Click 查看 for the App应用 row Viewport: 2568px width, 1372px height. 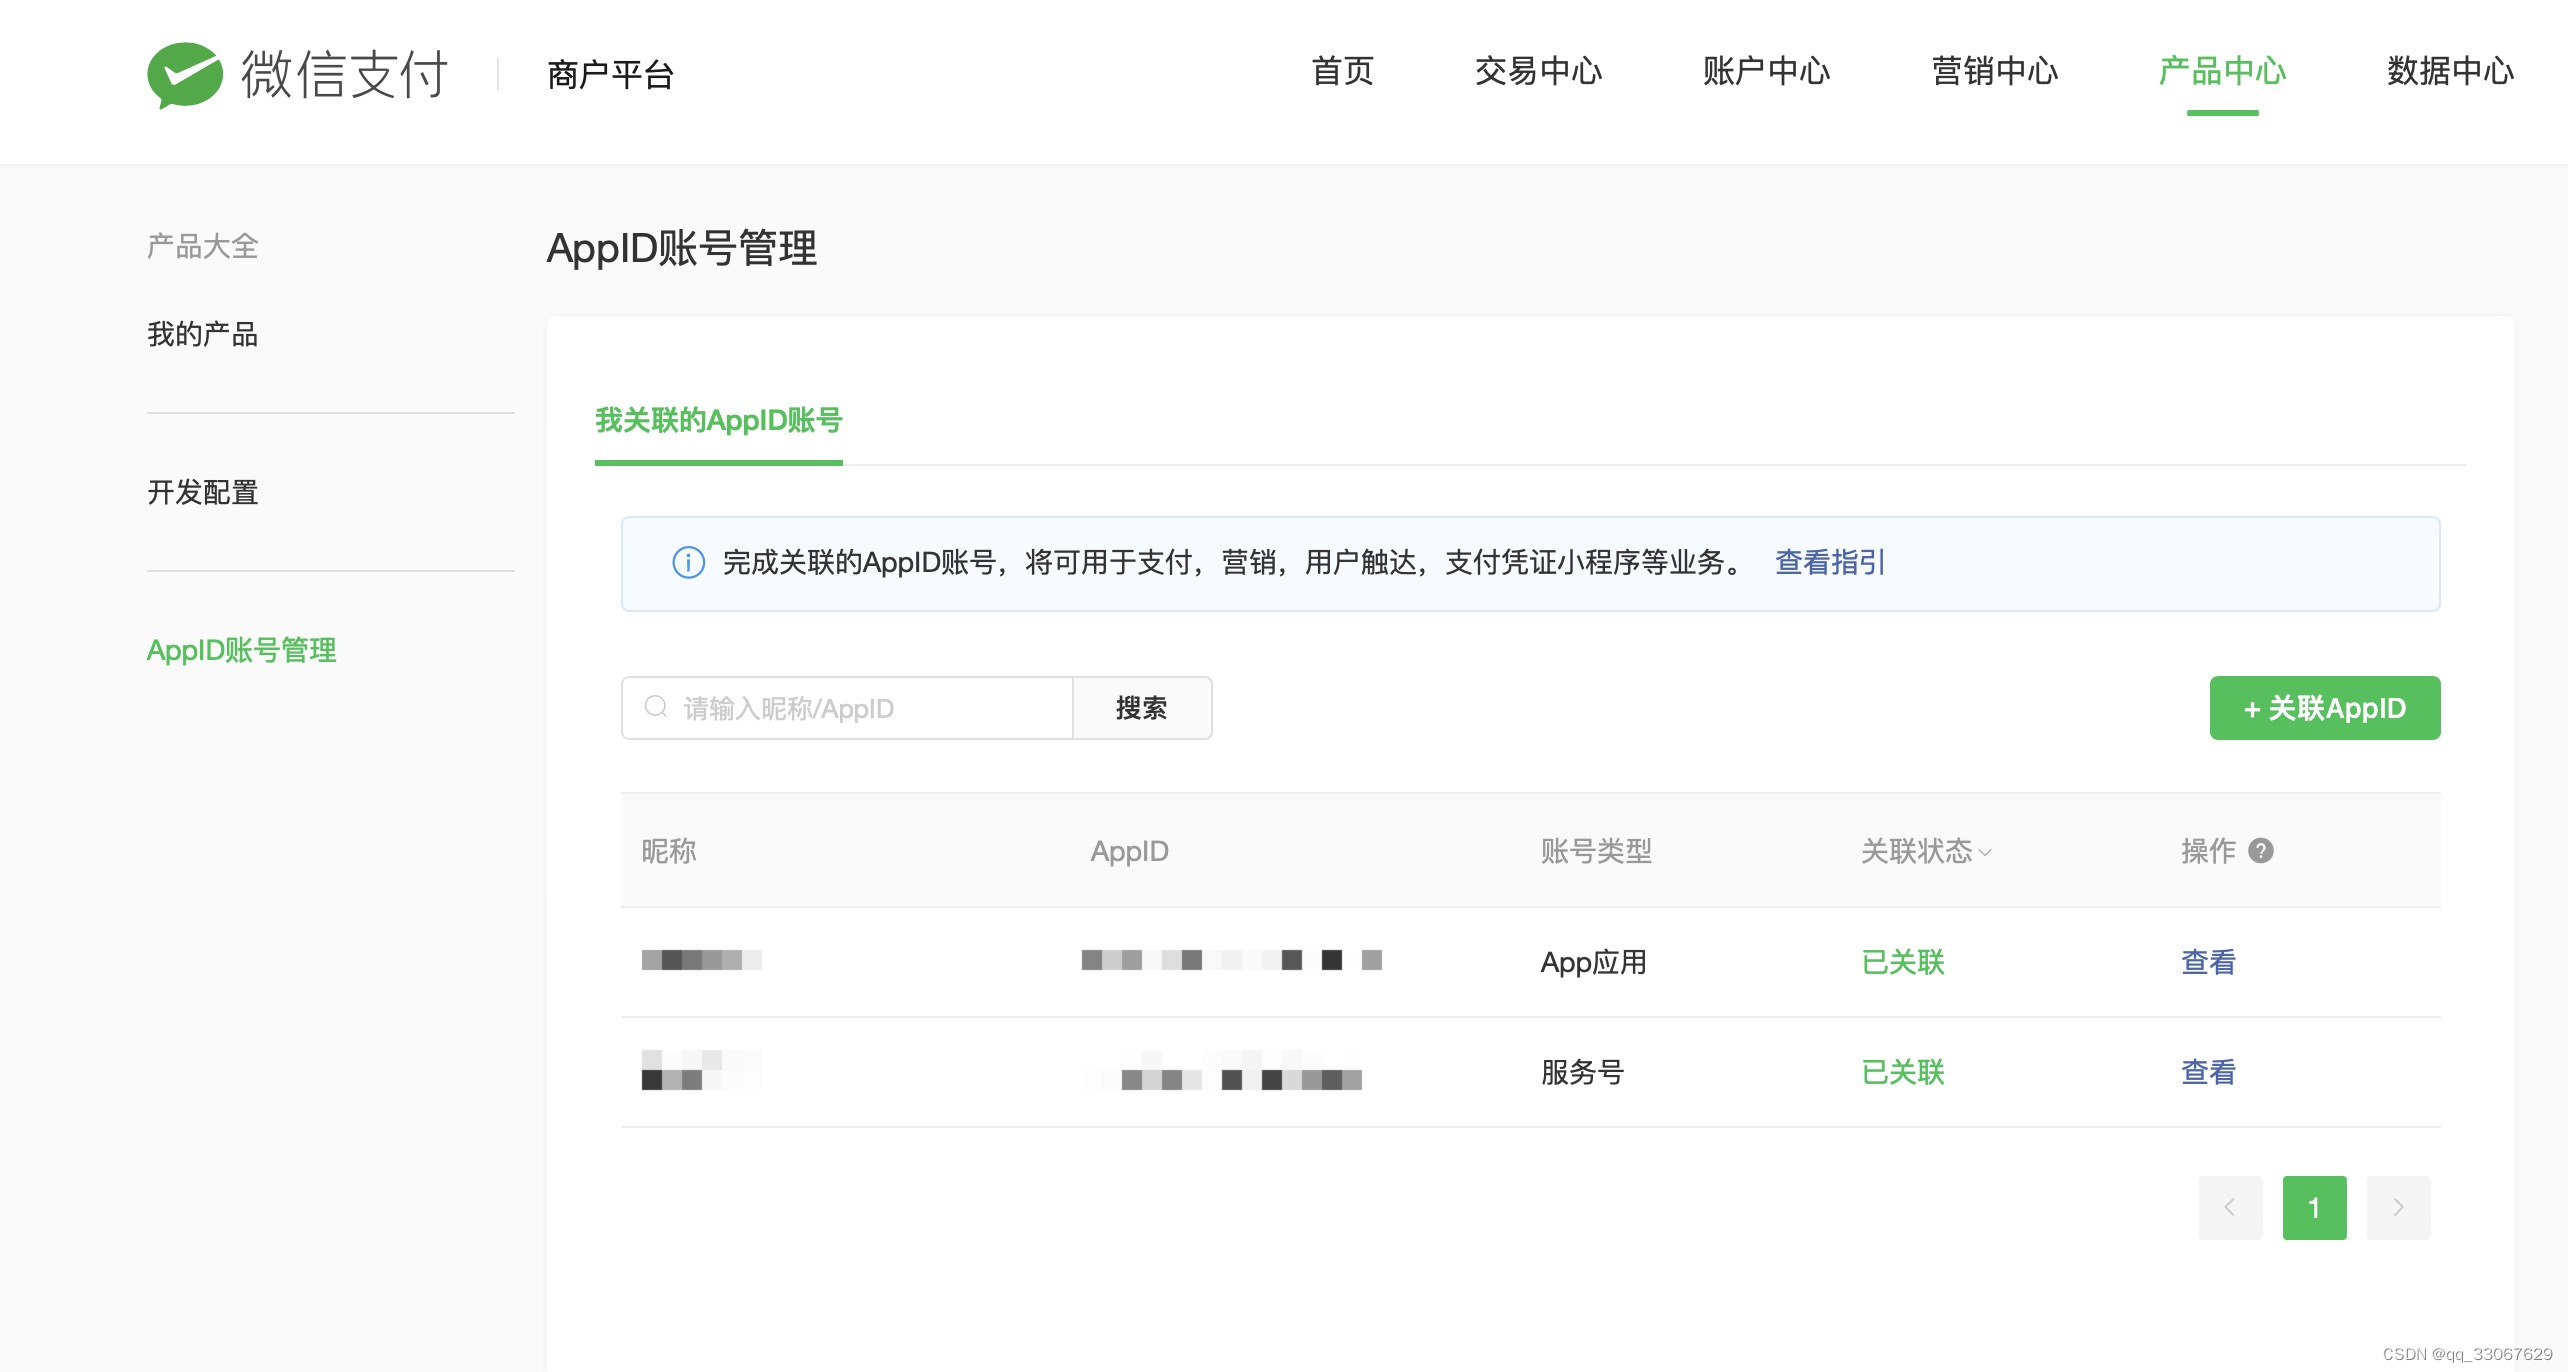pos(2207,962)
